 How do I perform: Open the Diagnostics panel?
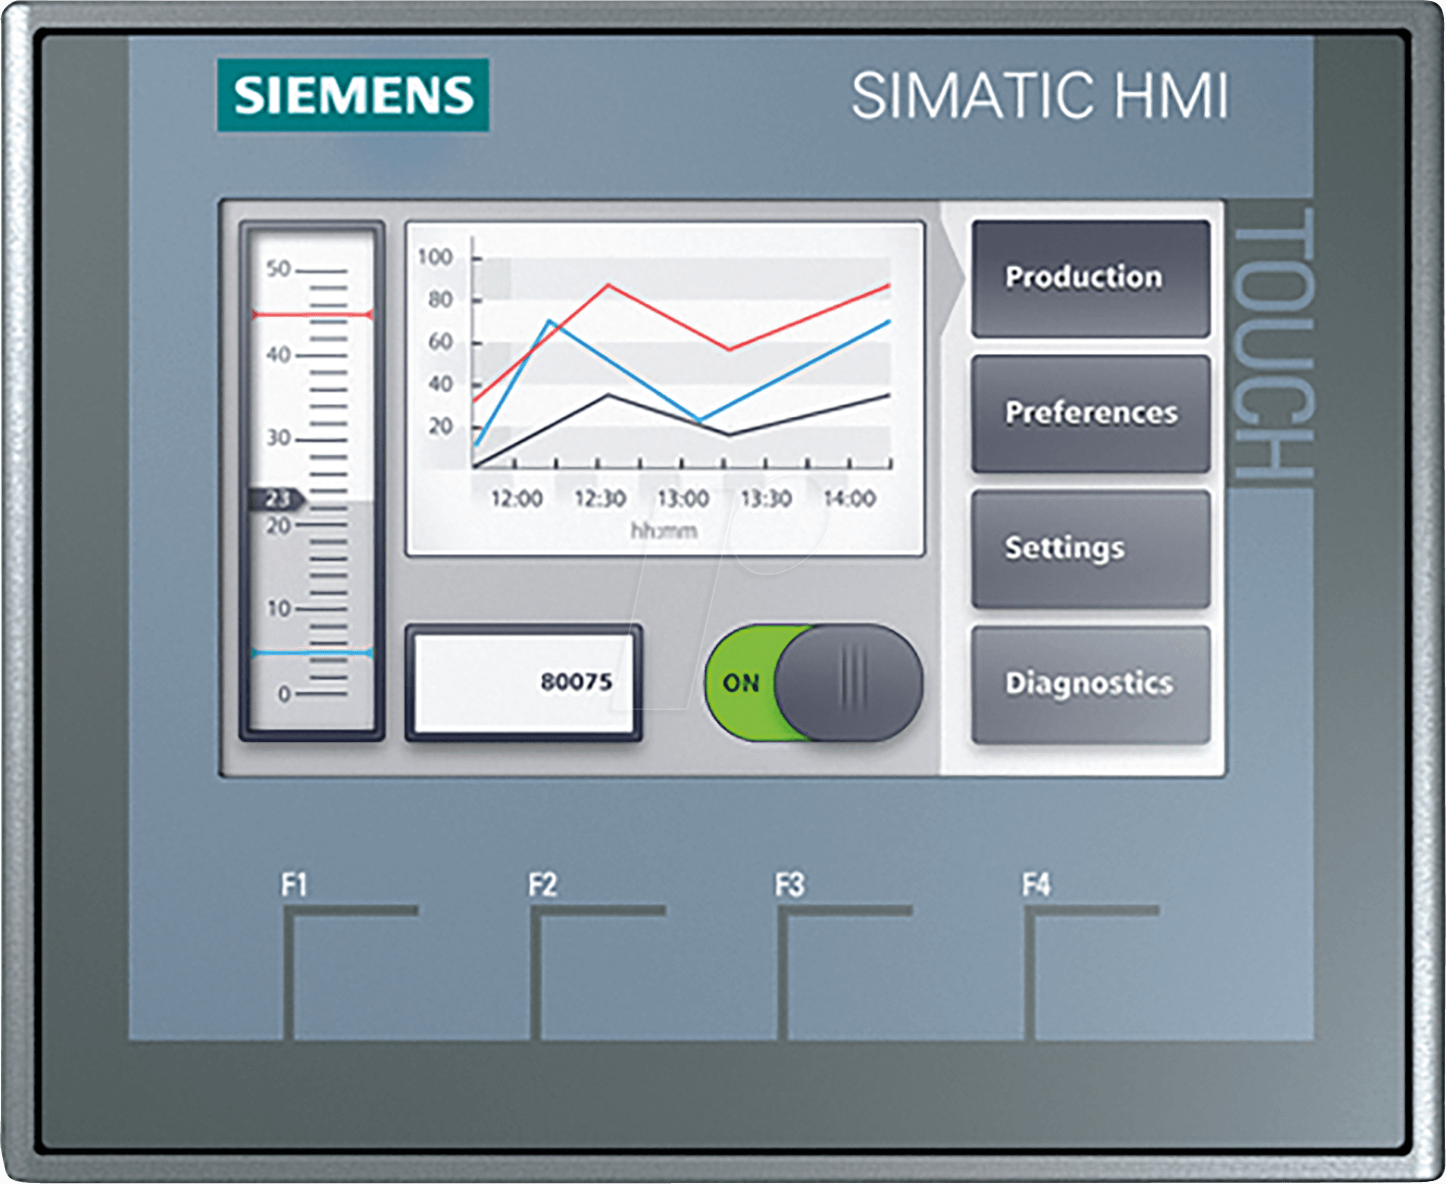click(1089, 683)
